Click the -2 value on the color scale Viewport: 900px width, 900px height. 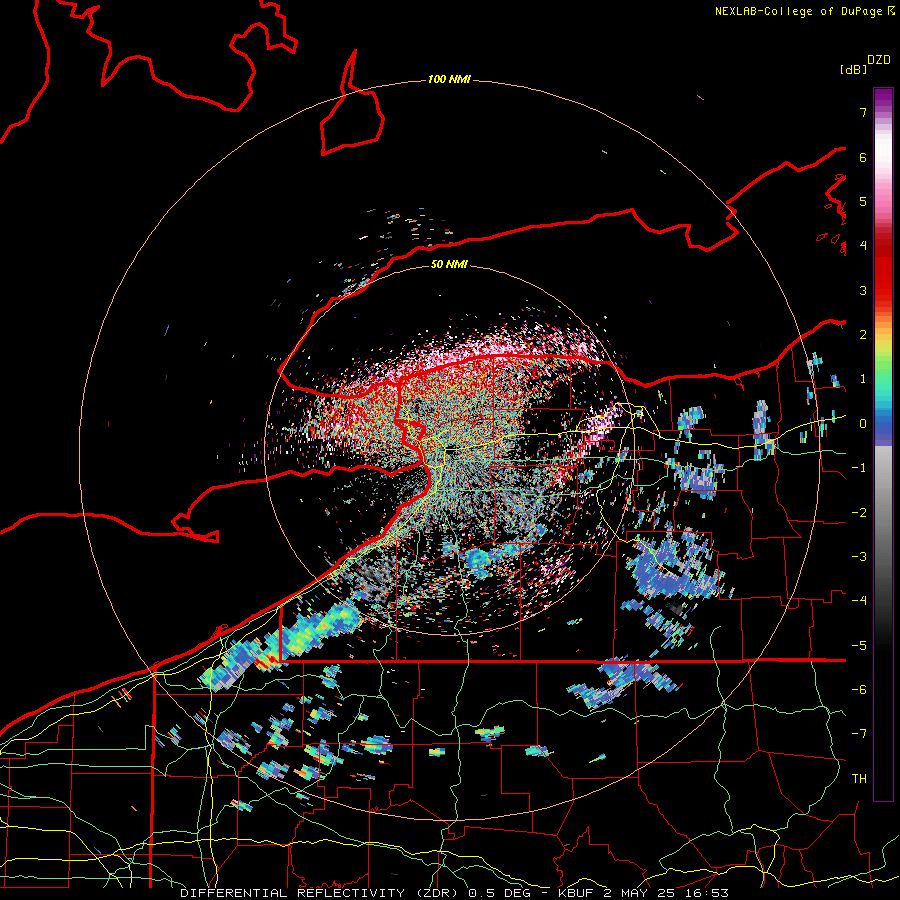point(859,512)
